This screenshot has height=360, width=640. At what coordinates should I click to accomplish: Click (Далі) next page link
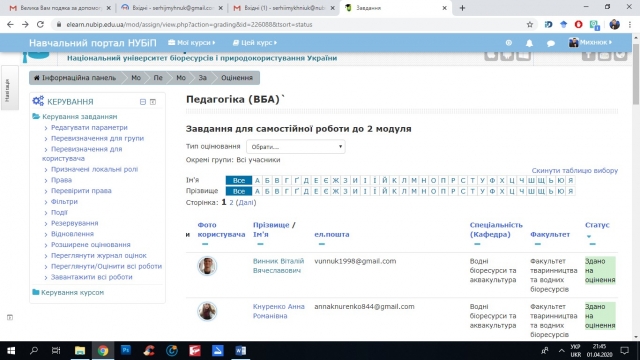[246, 202]
